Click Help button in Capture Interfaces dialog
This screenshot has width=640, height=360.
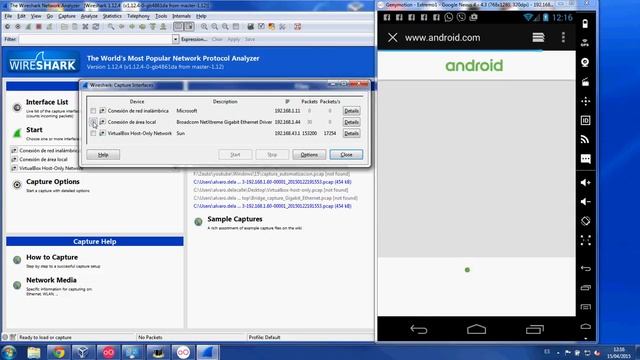(103, 155)
